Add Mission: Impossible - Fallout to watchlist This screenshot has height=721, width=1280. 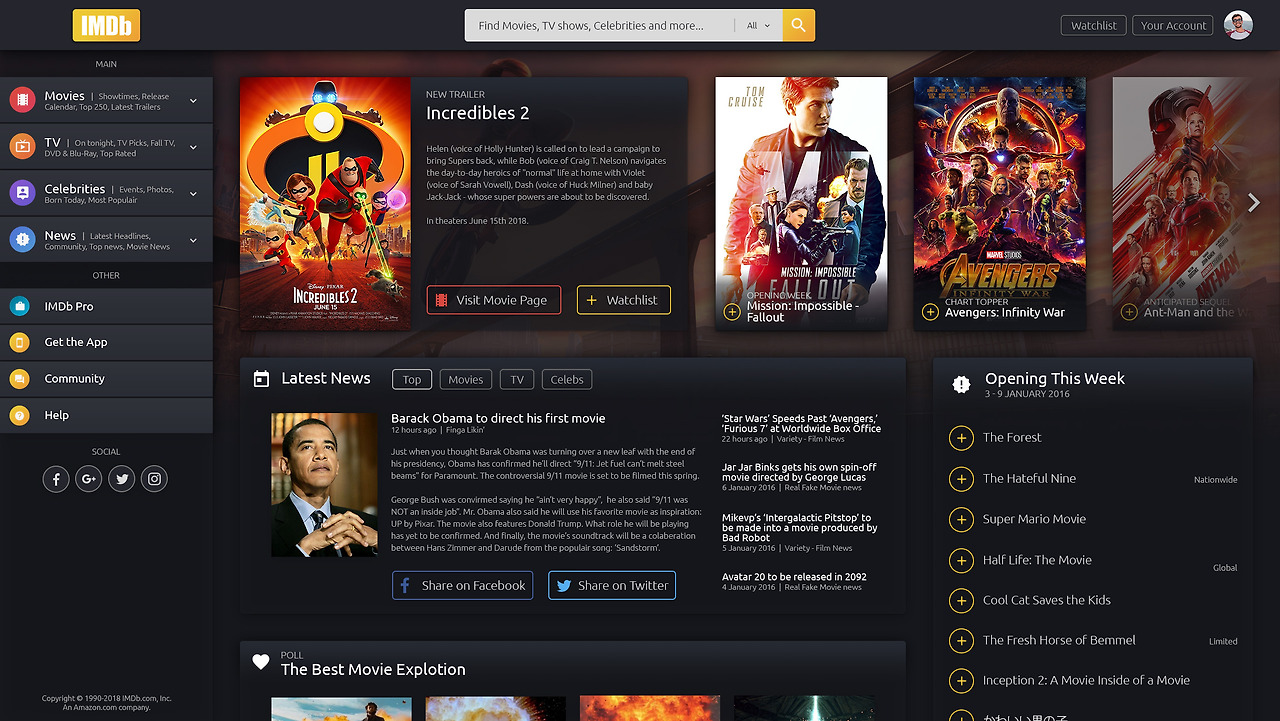click(x=732, y=312)
